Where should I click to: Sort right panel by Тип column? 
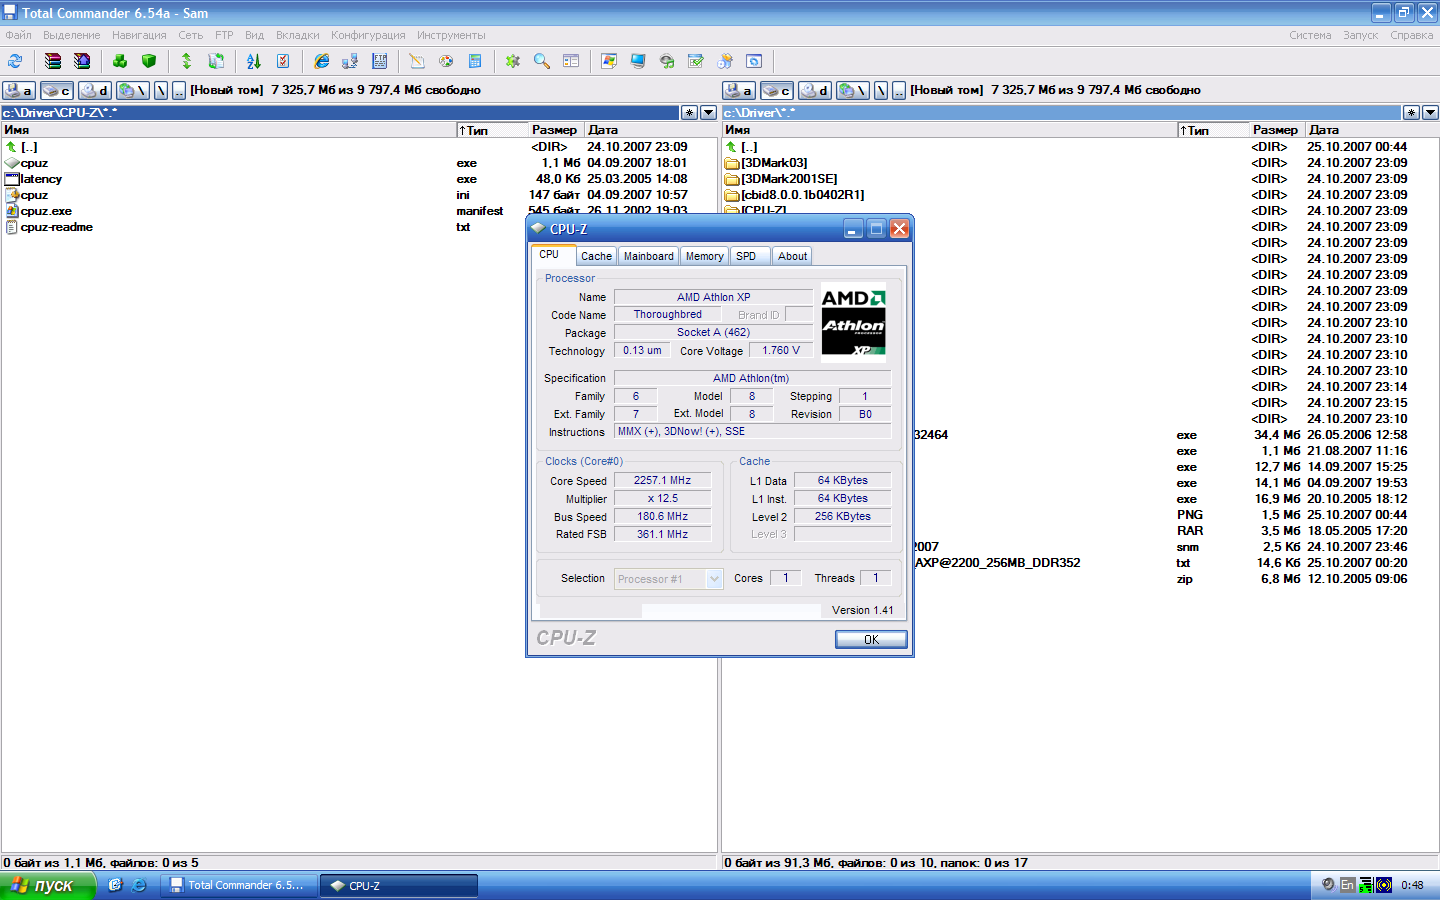(x=1213, y=130)
